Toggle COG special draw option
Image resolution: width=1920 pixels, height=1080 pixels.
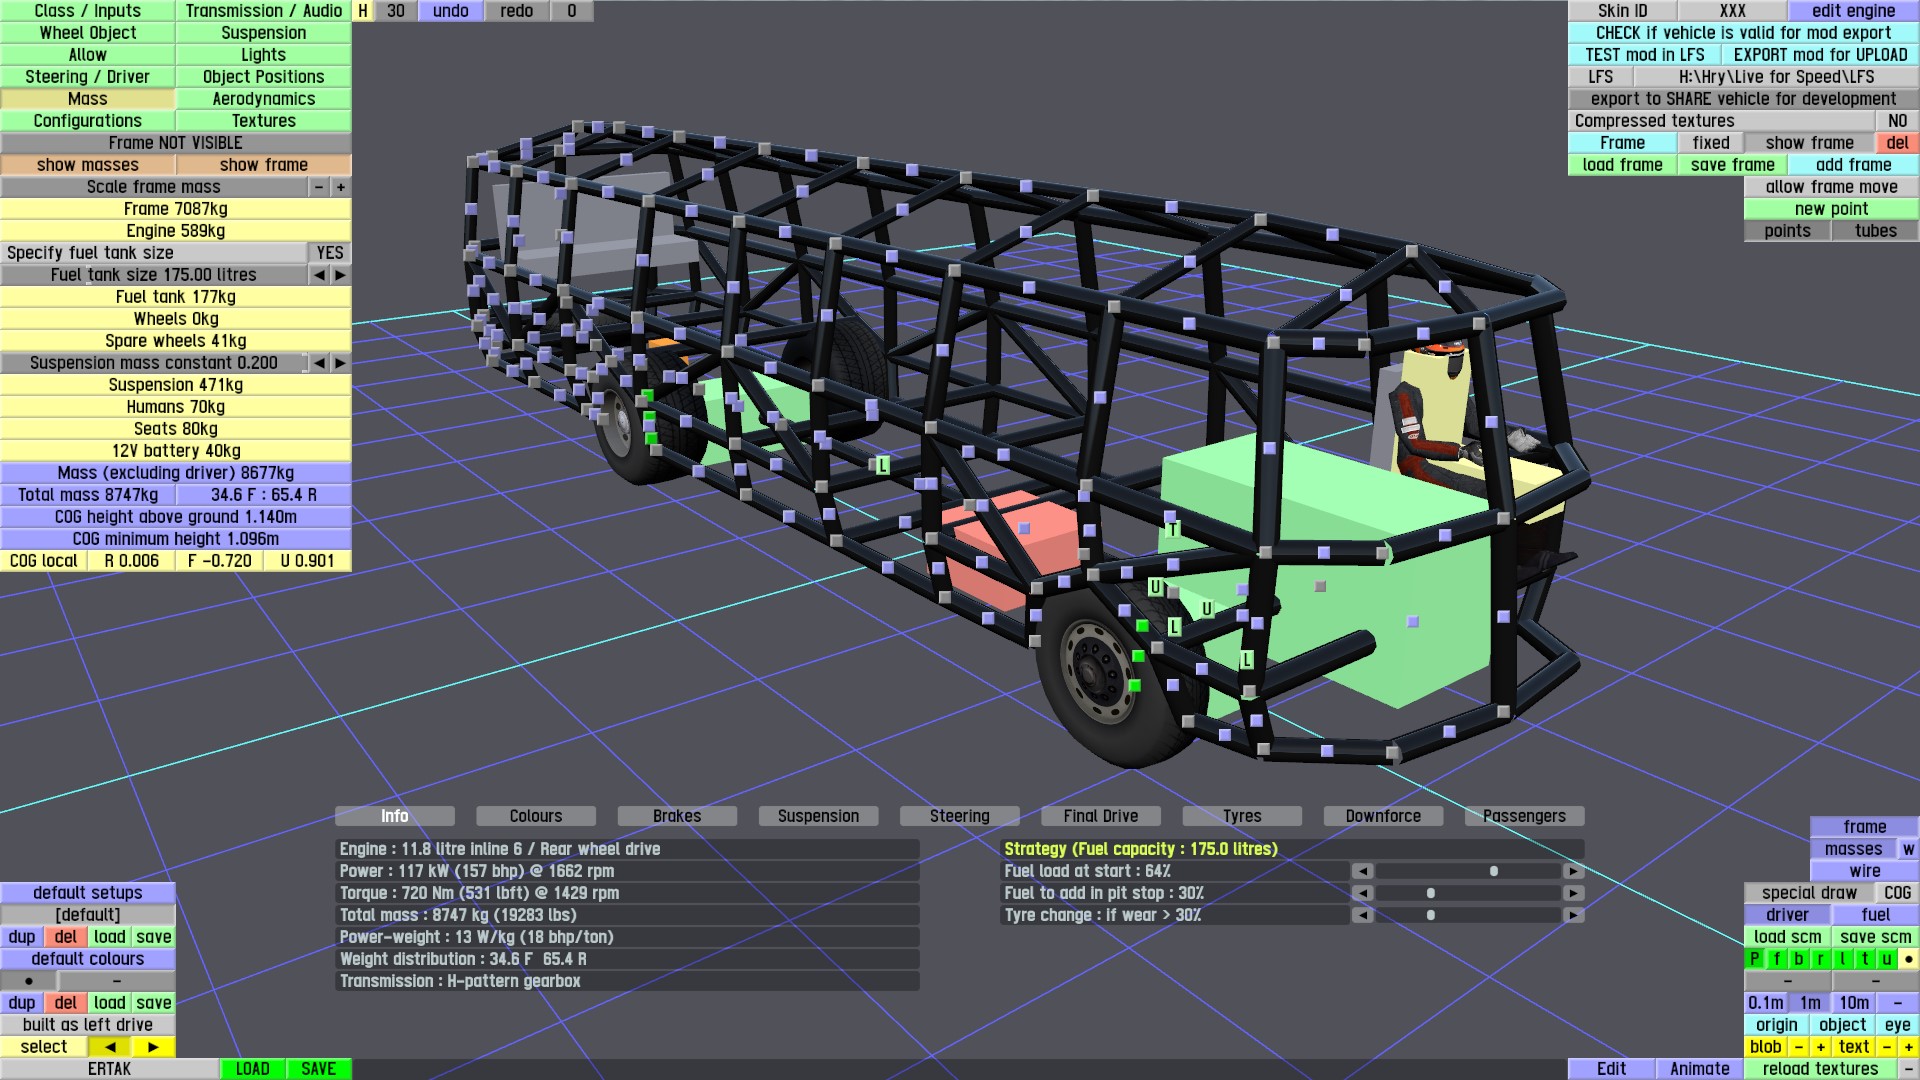(x=1897, y=893)
